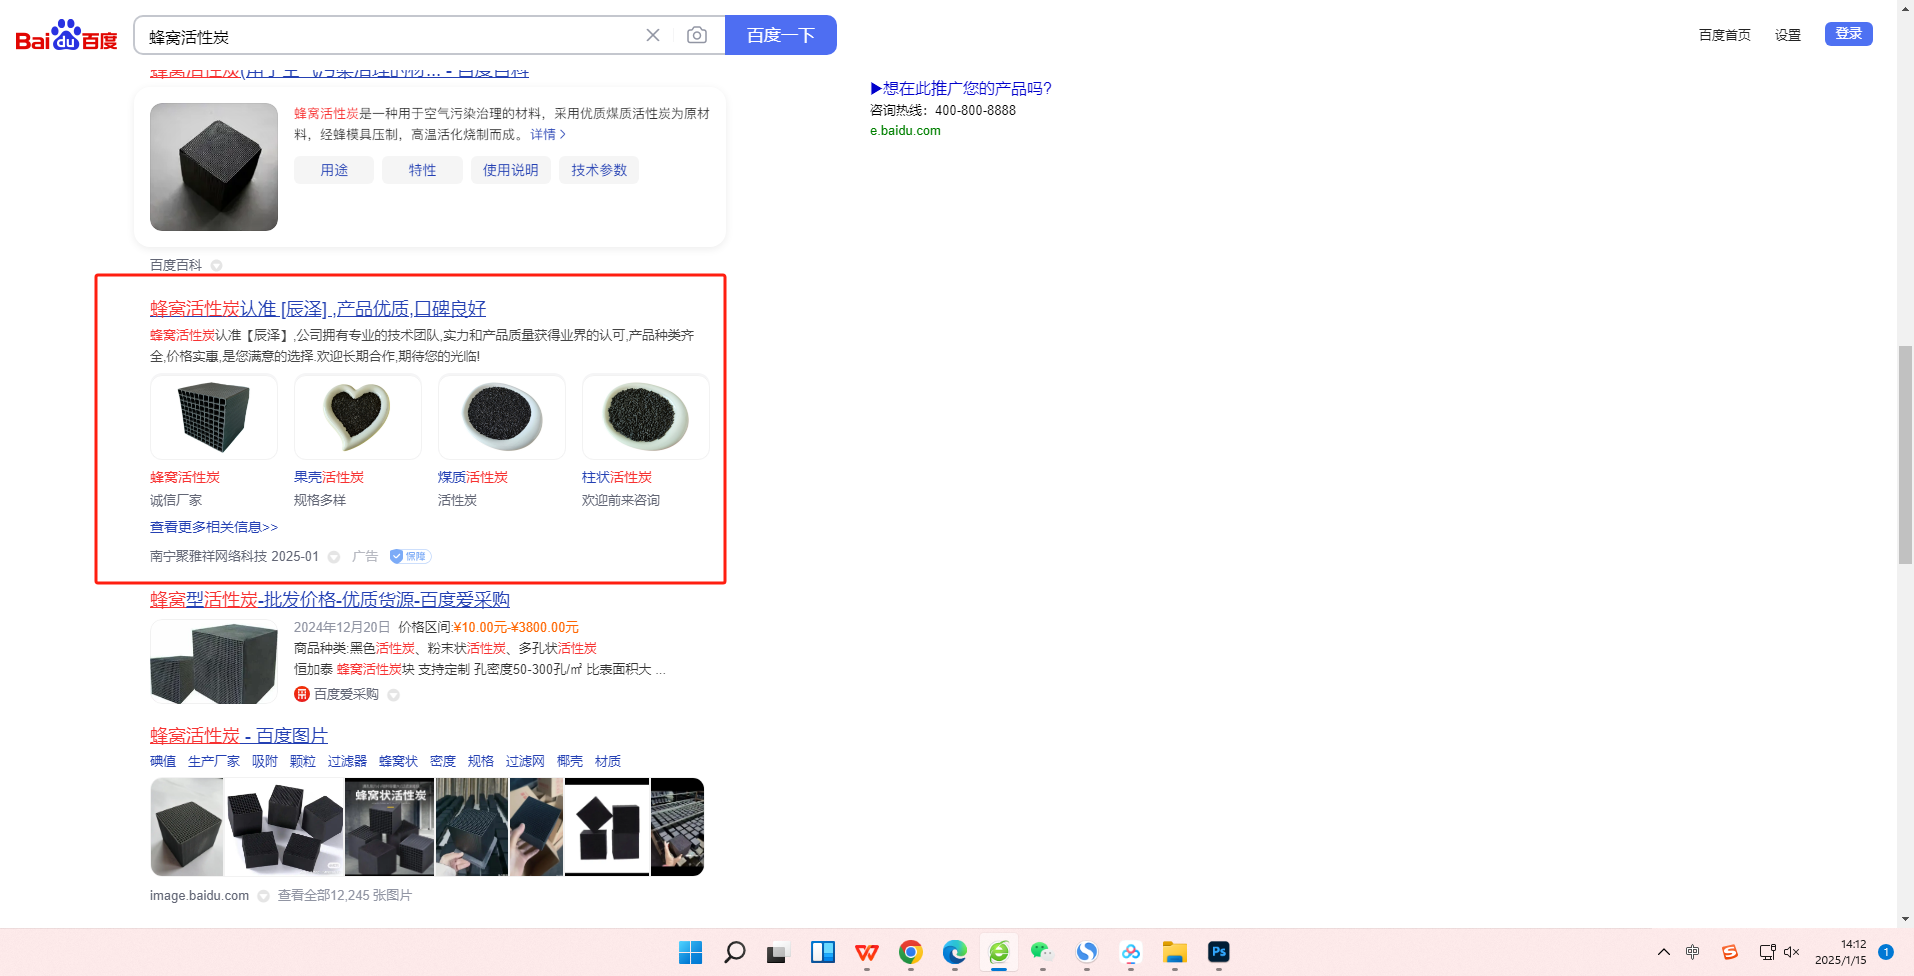The height and width of the screenshot is (976, 1914).
Task: Click the circle icon beside 百度百科 source
Action: (216, 266)
